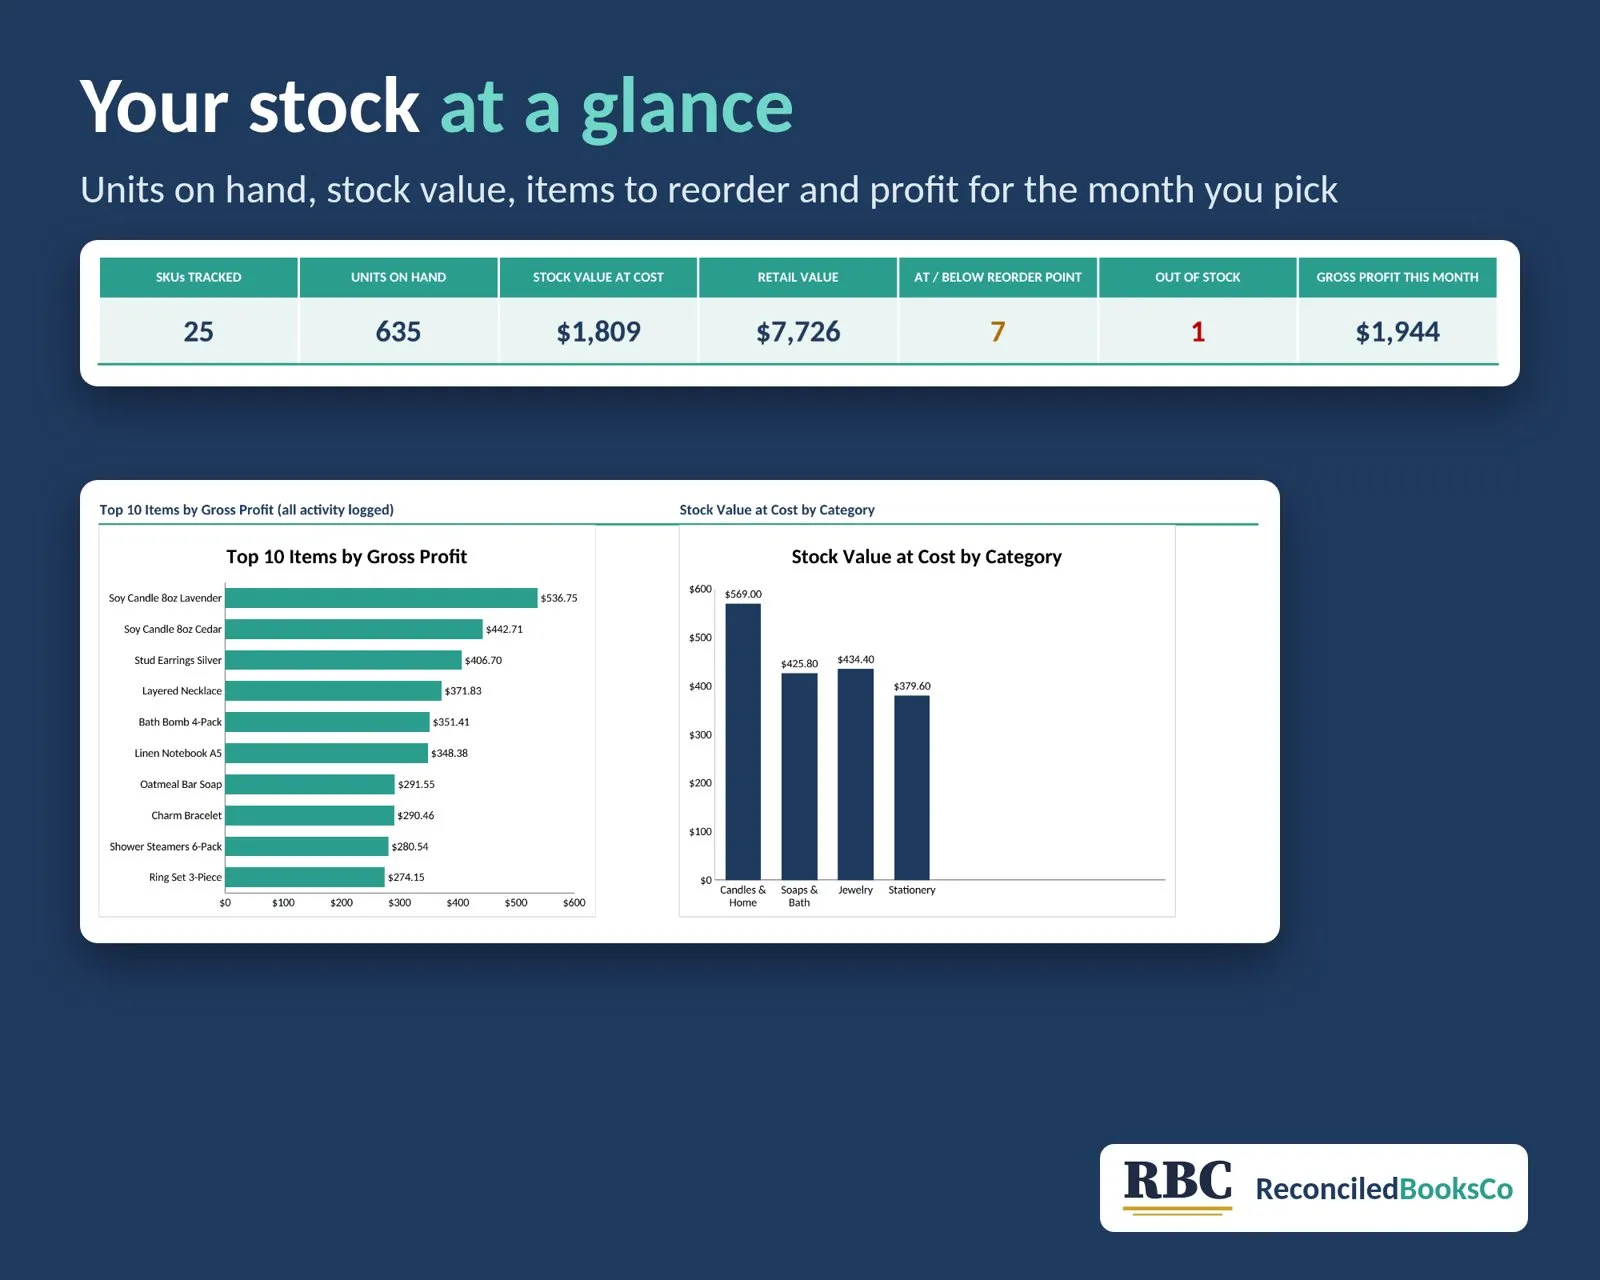This screenshot has height=1280, width=1600.
Task: Click the RBC logo mark
Action: point(1177,1186)
